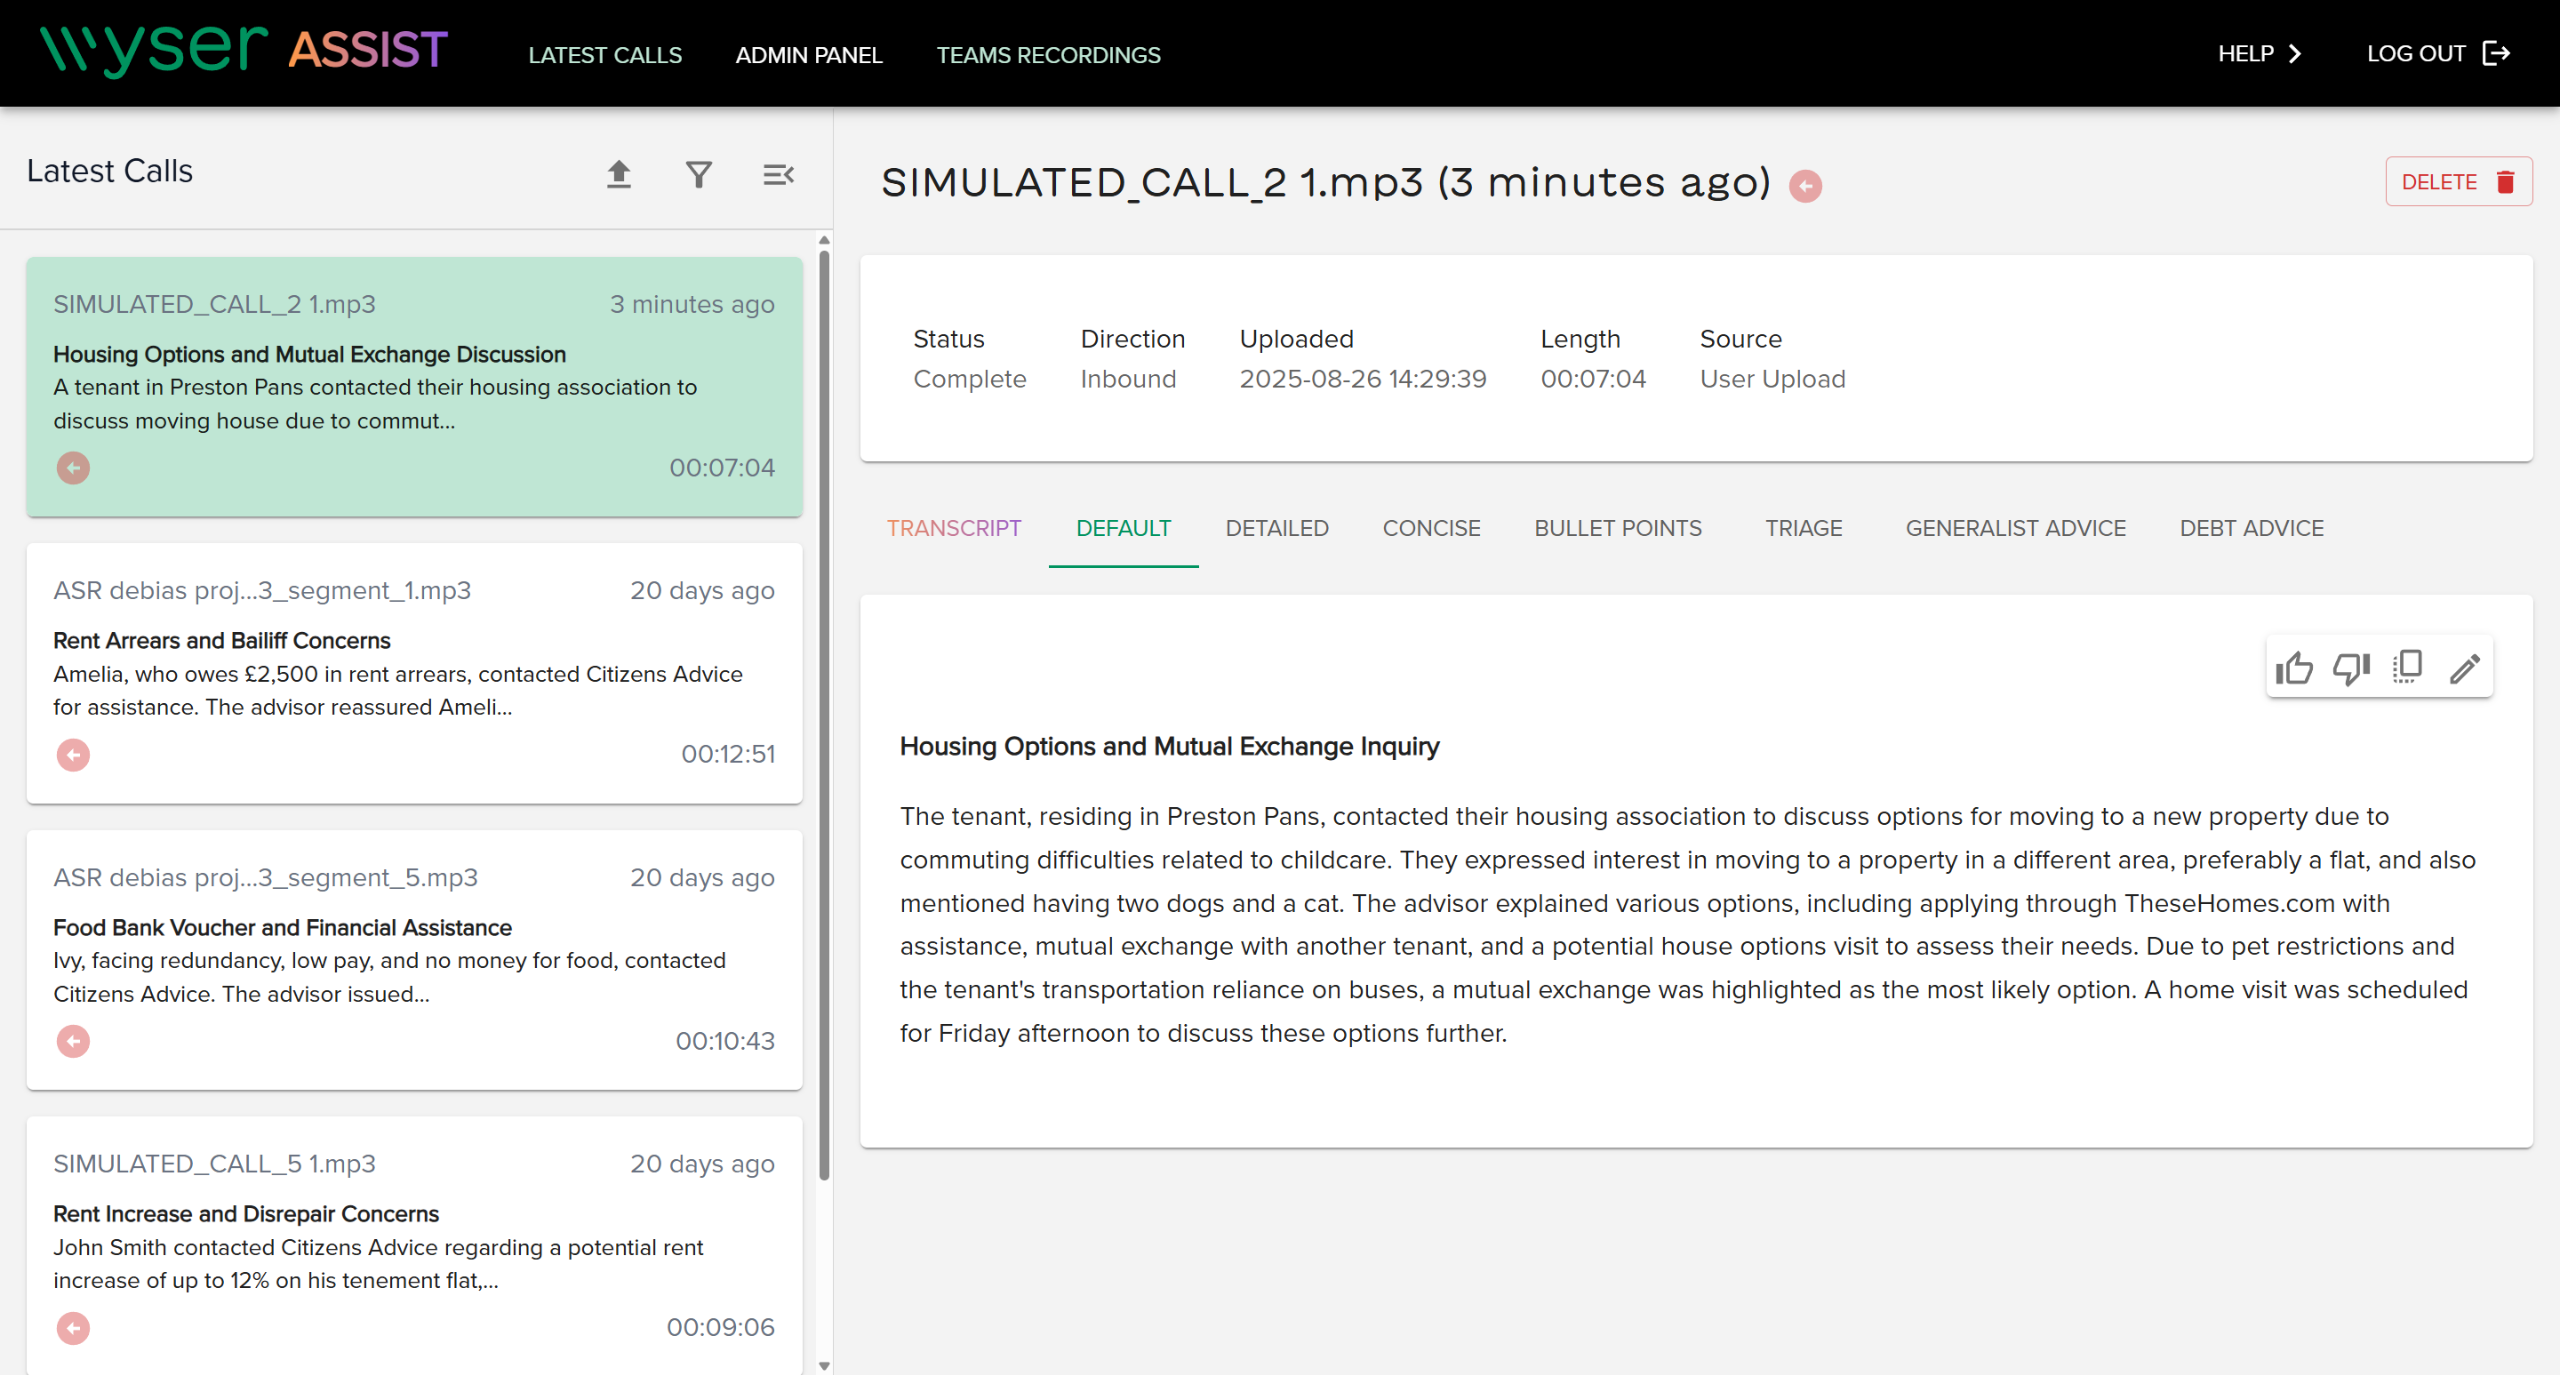This screenshot has width=2560, height=1375.
Task: Open the filter calls icon
Action: tap(699, 175)
